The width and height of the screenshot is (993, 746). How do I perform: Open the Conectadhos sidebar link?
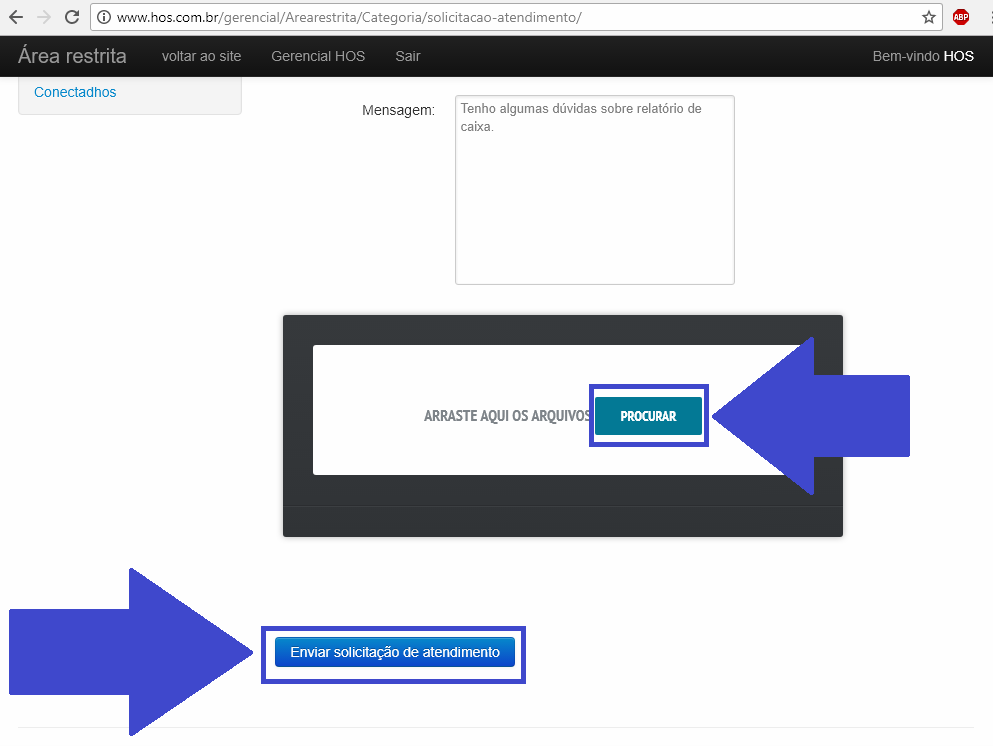pos(75,92)
